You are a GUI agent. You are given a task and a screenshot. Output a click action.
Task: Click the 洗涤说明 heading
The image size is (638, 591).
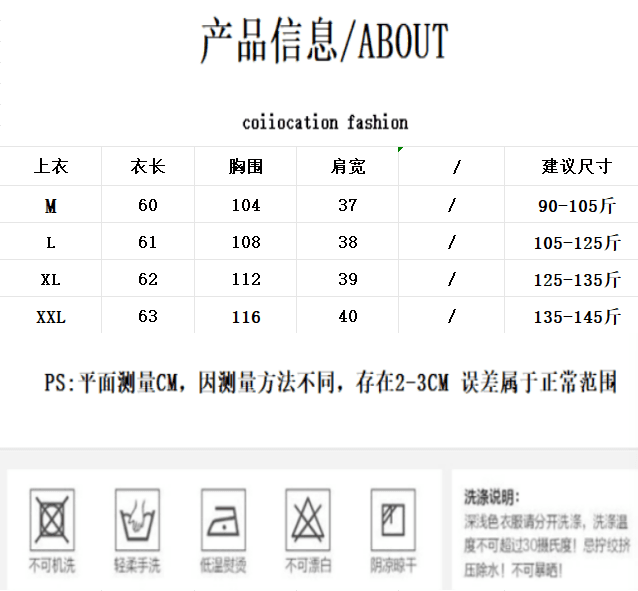492,497
